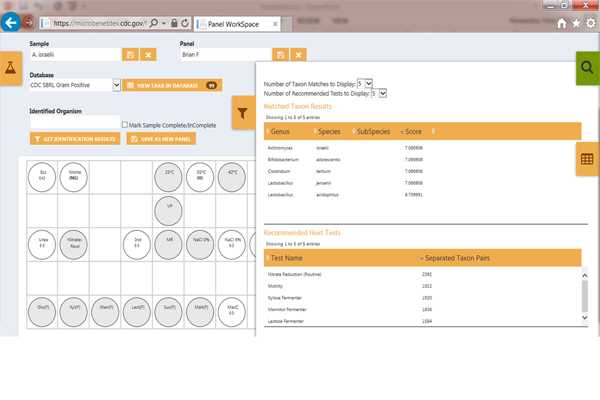Click the orange filter funnel icon
Viewport: 600px width, 400px height.
coord(243,114)
